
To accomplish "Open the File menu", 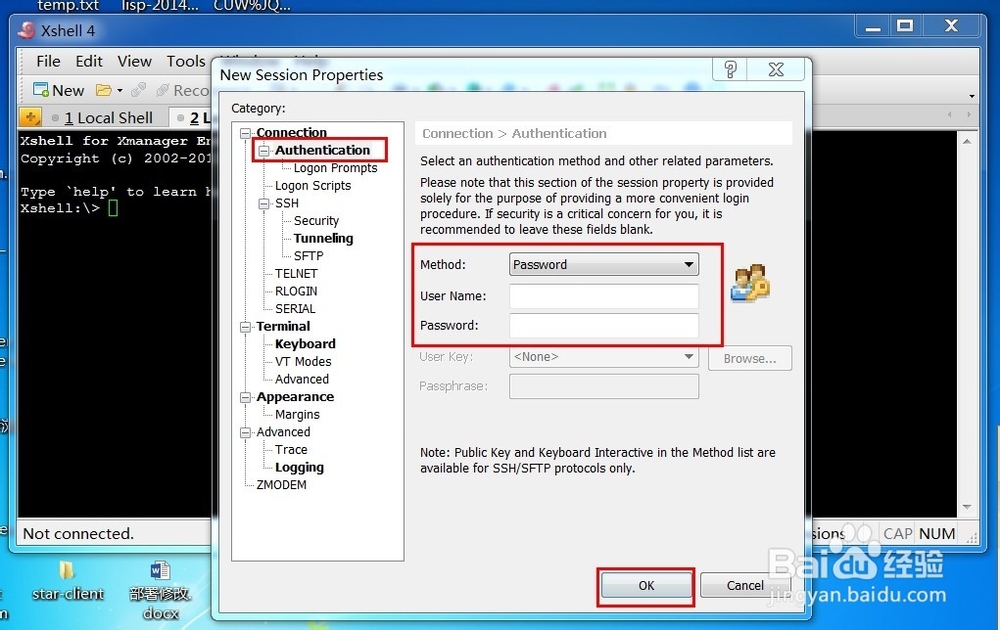I will coord(48,61).
